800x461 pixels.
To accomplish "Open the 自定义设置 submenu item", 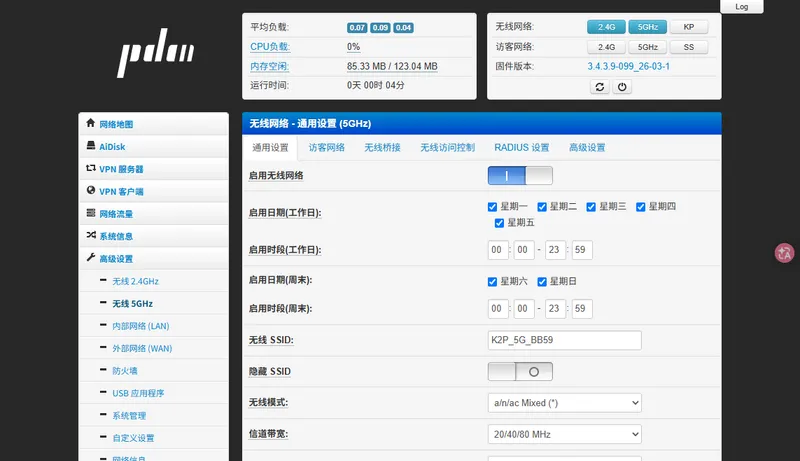I will click(x=133, y=438).
